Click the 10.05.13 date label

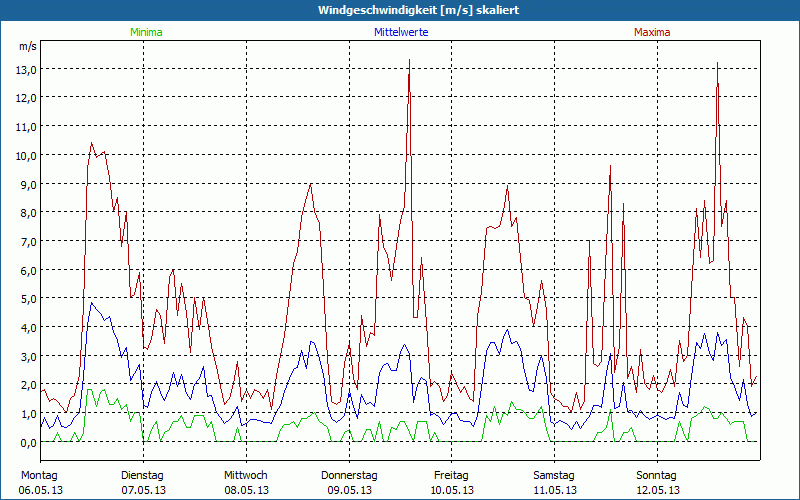pos(452,491)
